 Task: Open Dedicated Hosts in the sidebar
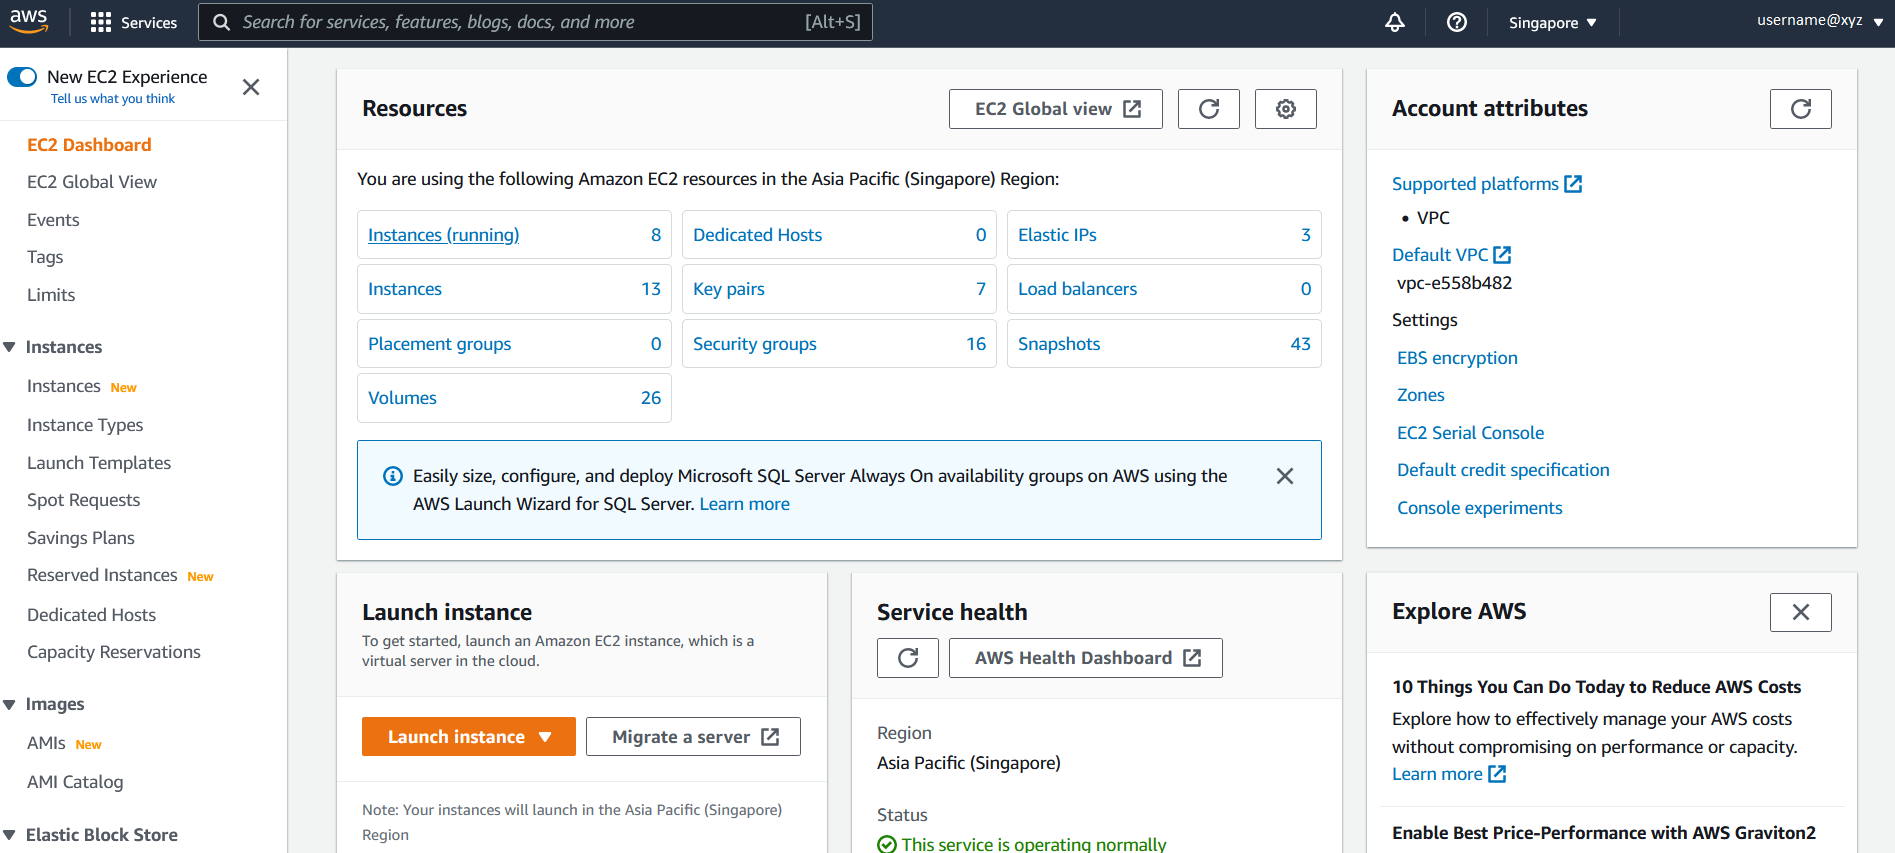[x=91, y=615]
